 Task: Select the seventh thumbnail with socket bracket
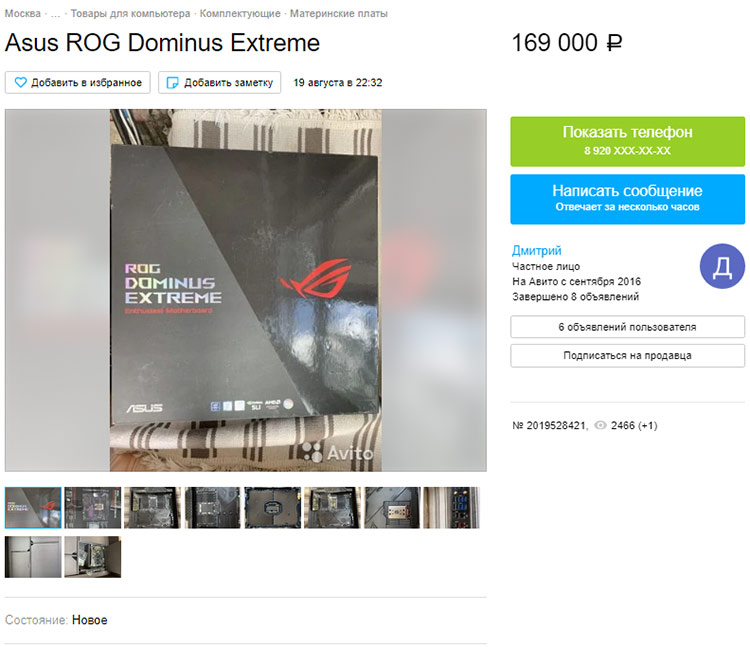(392, 507)
